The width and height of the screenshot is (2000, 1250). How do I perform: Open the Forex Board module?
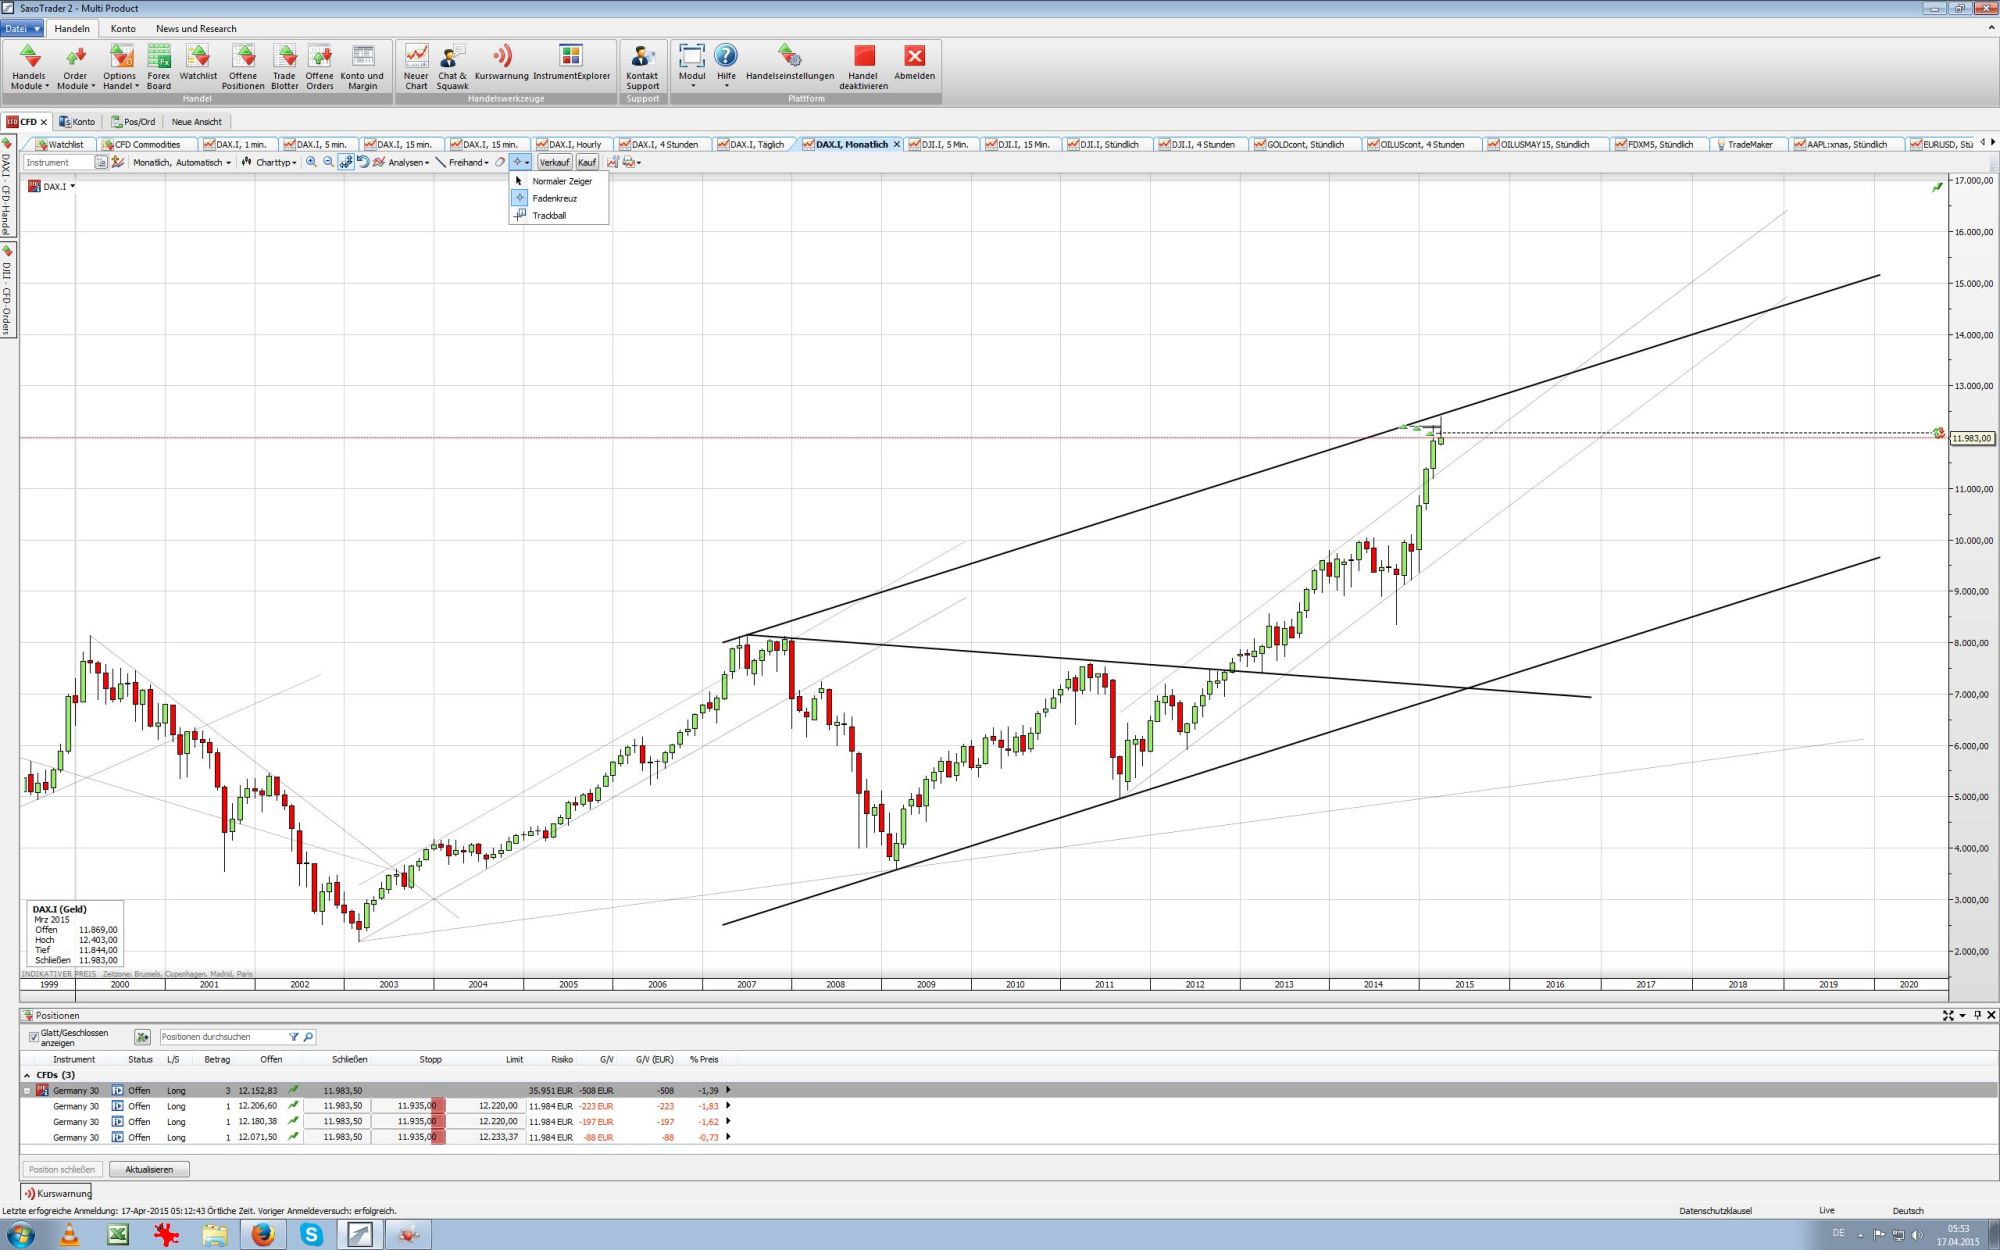(x=157, y=65)
